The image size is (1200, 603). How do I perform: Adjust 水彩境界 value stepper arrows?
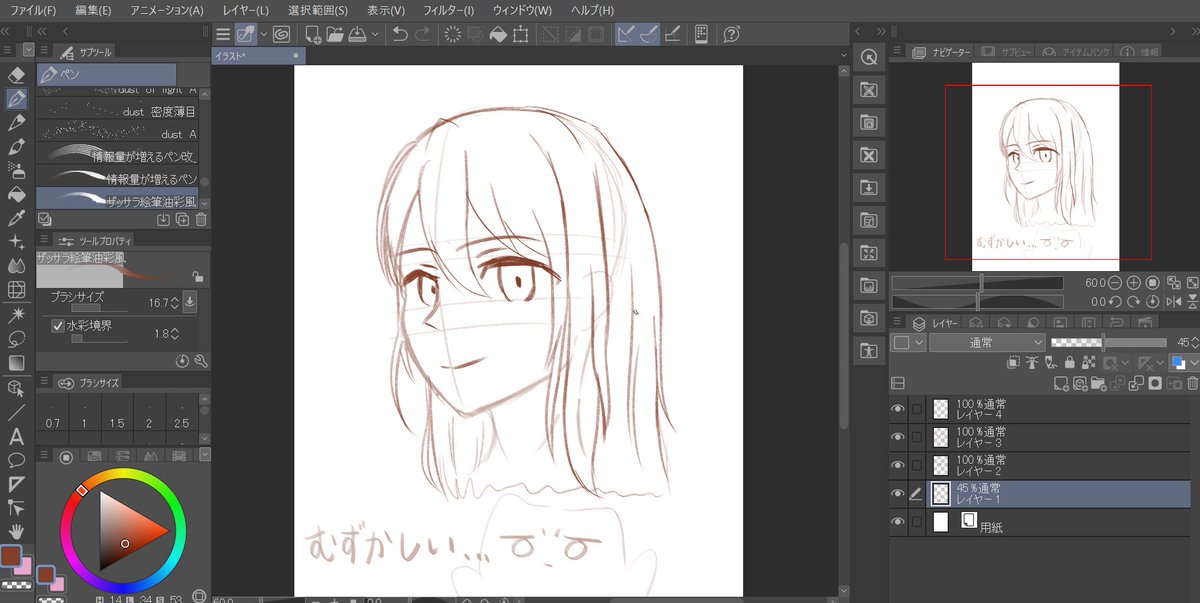tap(175, 333)
